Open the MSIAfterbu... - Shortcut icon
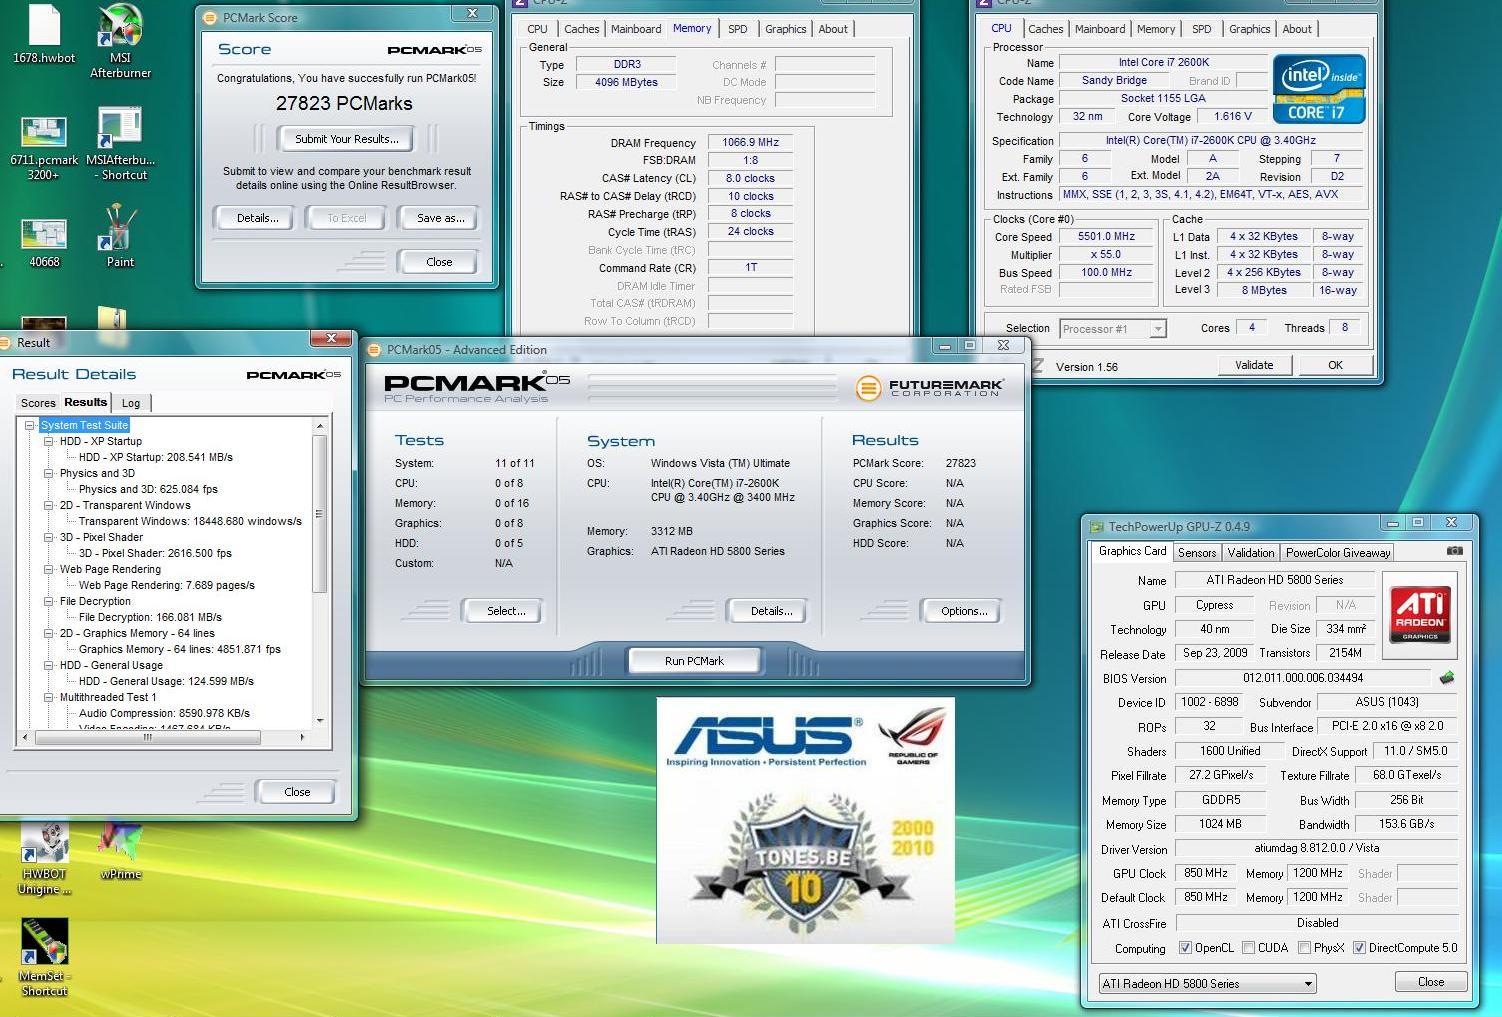Screen dimensions: 1502x1017 [x=120, y=144]
